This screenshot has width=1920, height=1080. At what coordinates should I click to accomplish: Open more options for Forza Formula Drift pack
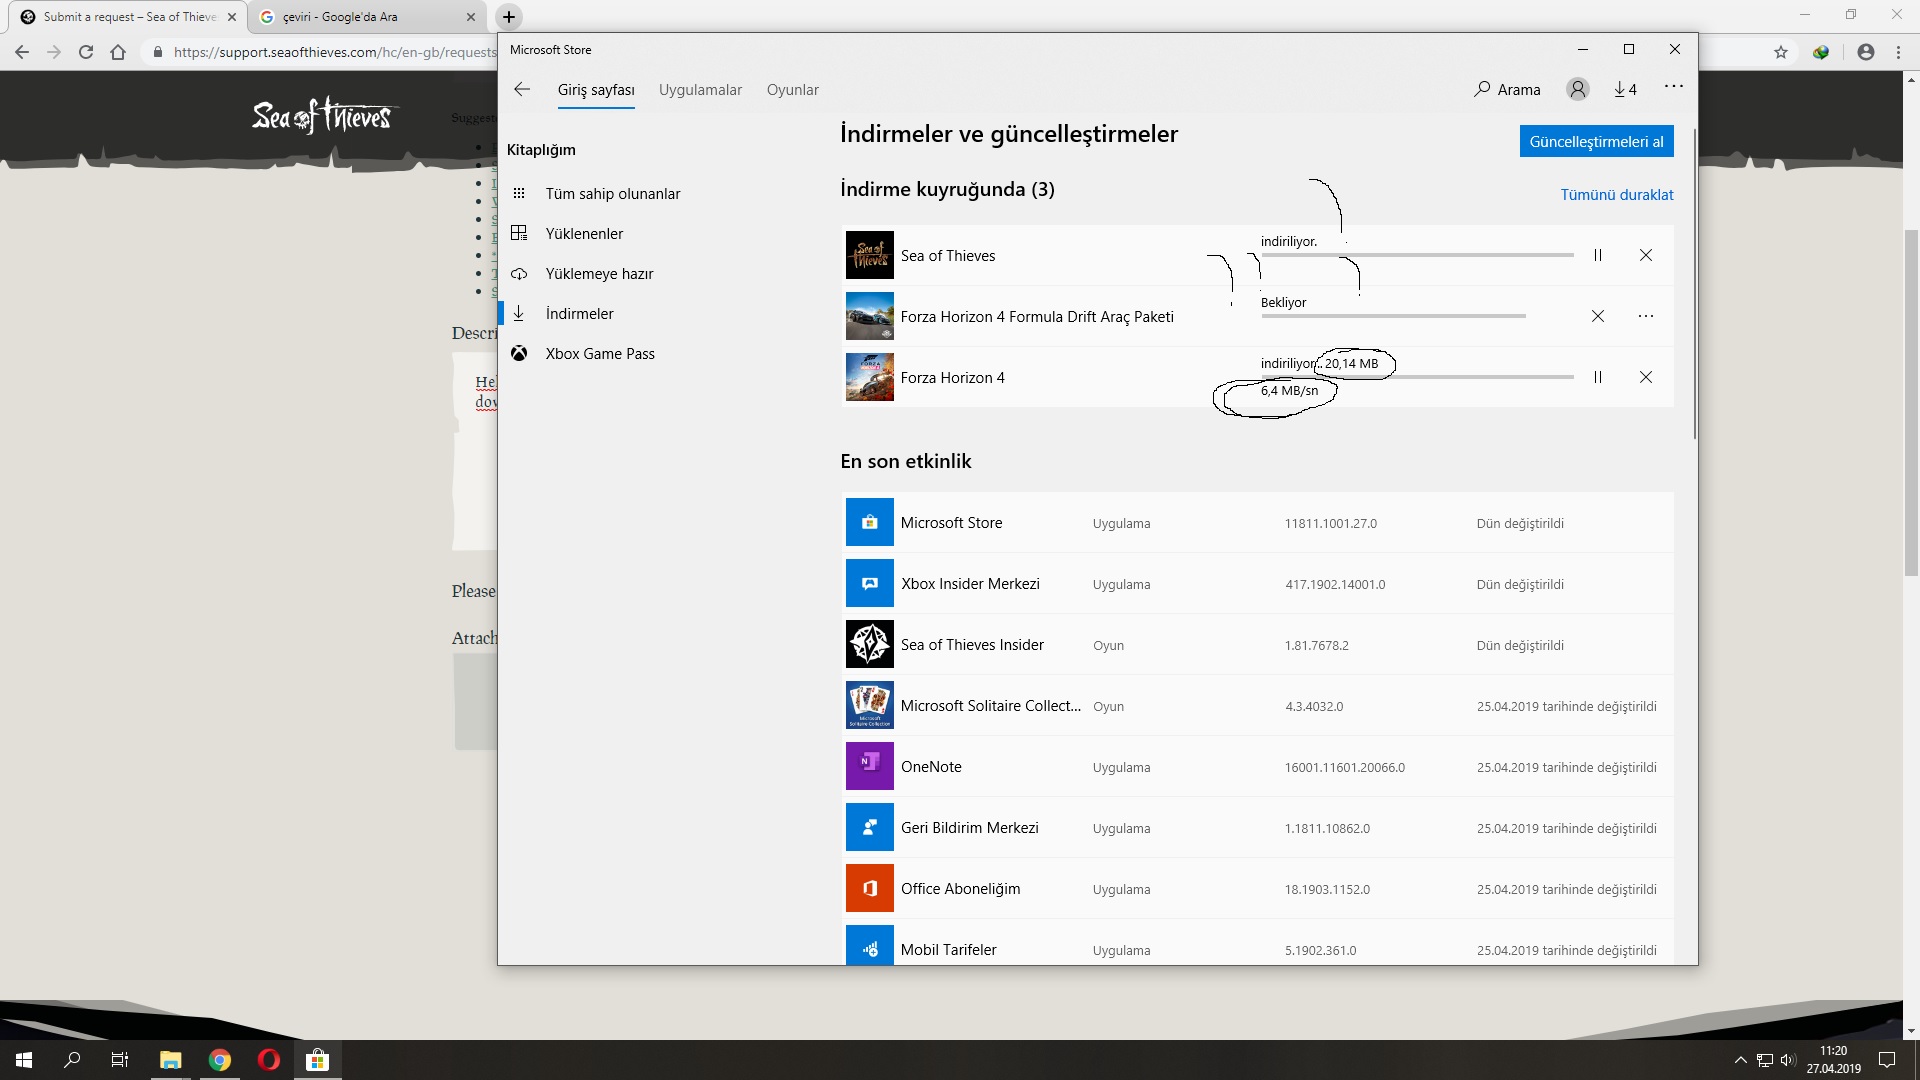tap(1646, 316)
